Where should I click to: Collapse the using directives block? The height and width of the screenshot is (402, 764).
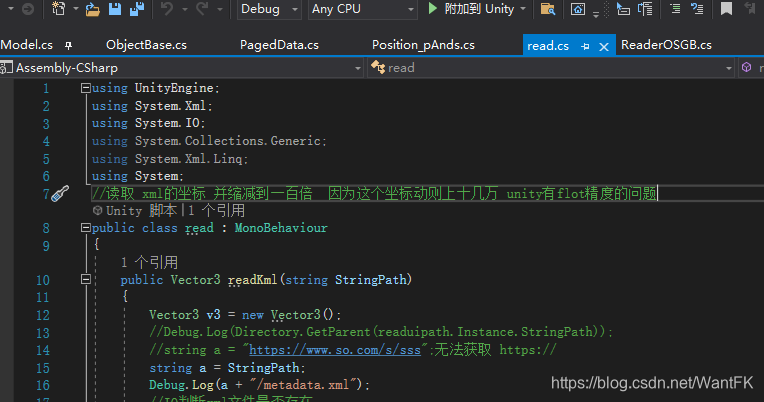86,88
